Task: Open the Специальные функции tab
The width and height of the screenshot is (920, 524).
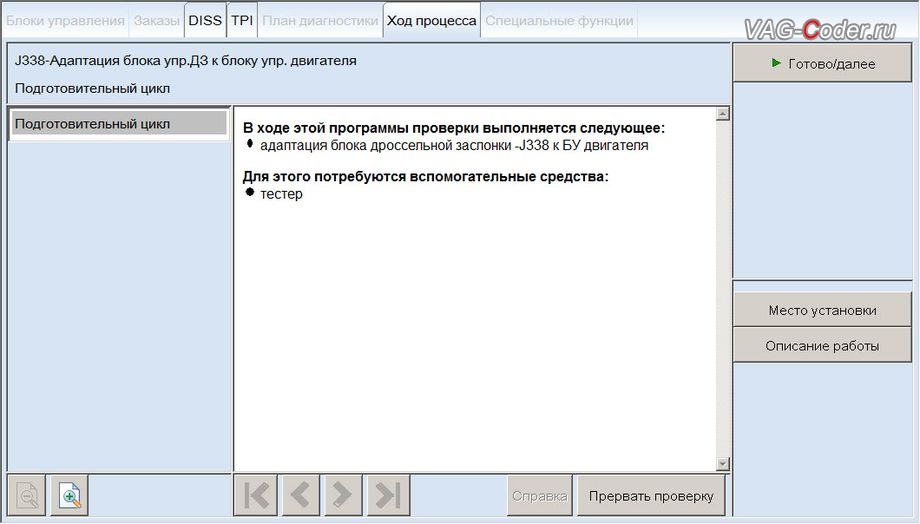Action: click(x=559, y=21)
